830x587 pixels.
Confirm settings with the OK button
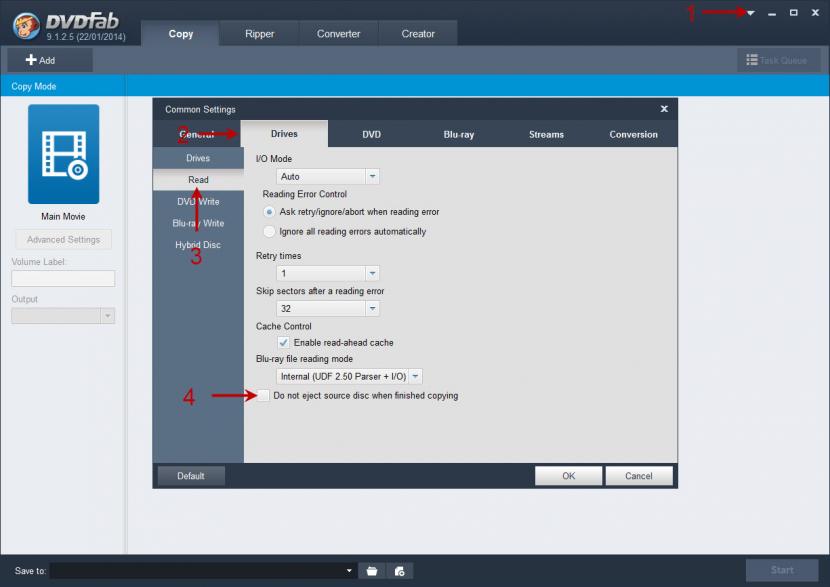(x=569, y=476)
